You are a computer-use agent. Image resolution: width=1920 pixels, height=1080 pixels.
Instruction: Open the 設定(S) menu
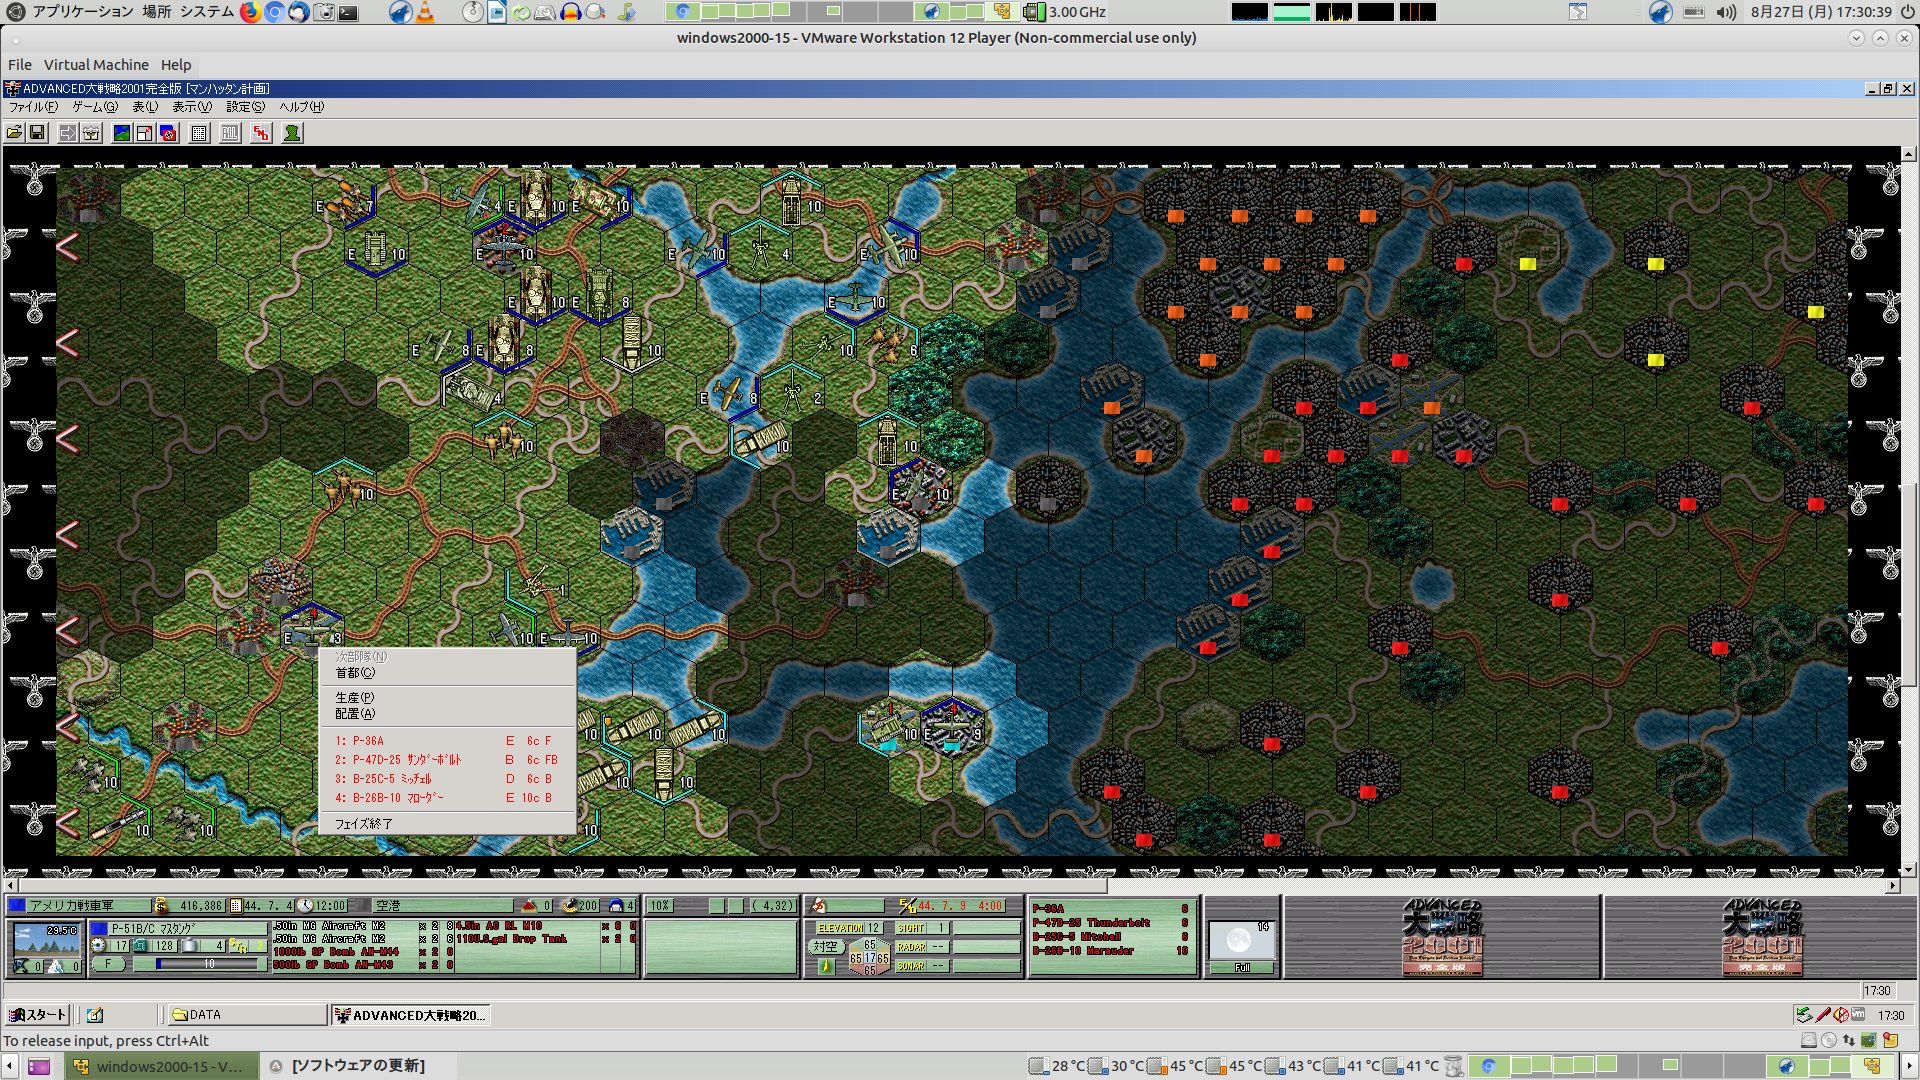[x=245, y=107]
